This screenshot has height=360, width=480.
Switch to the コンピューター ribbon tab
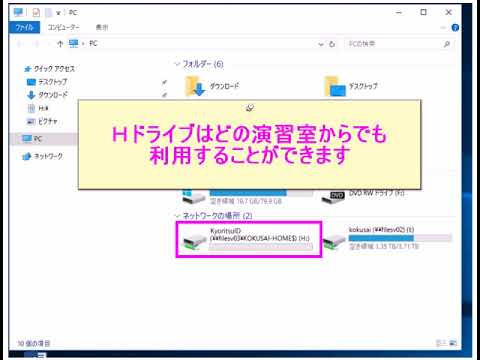[63, 27]
